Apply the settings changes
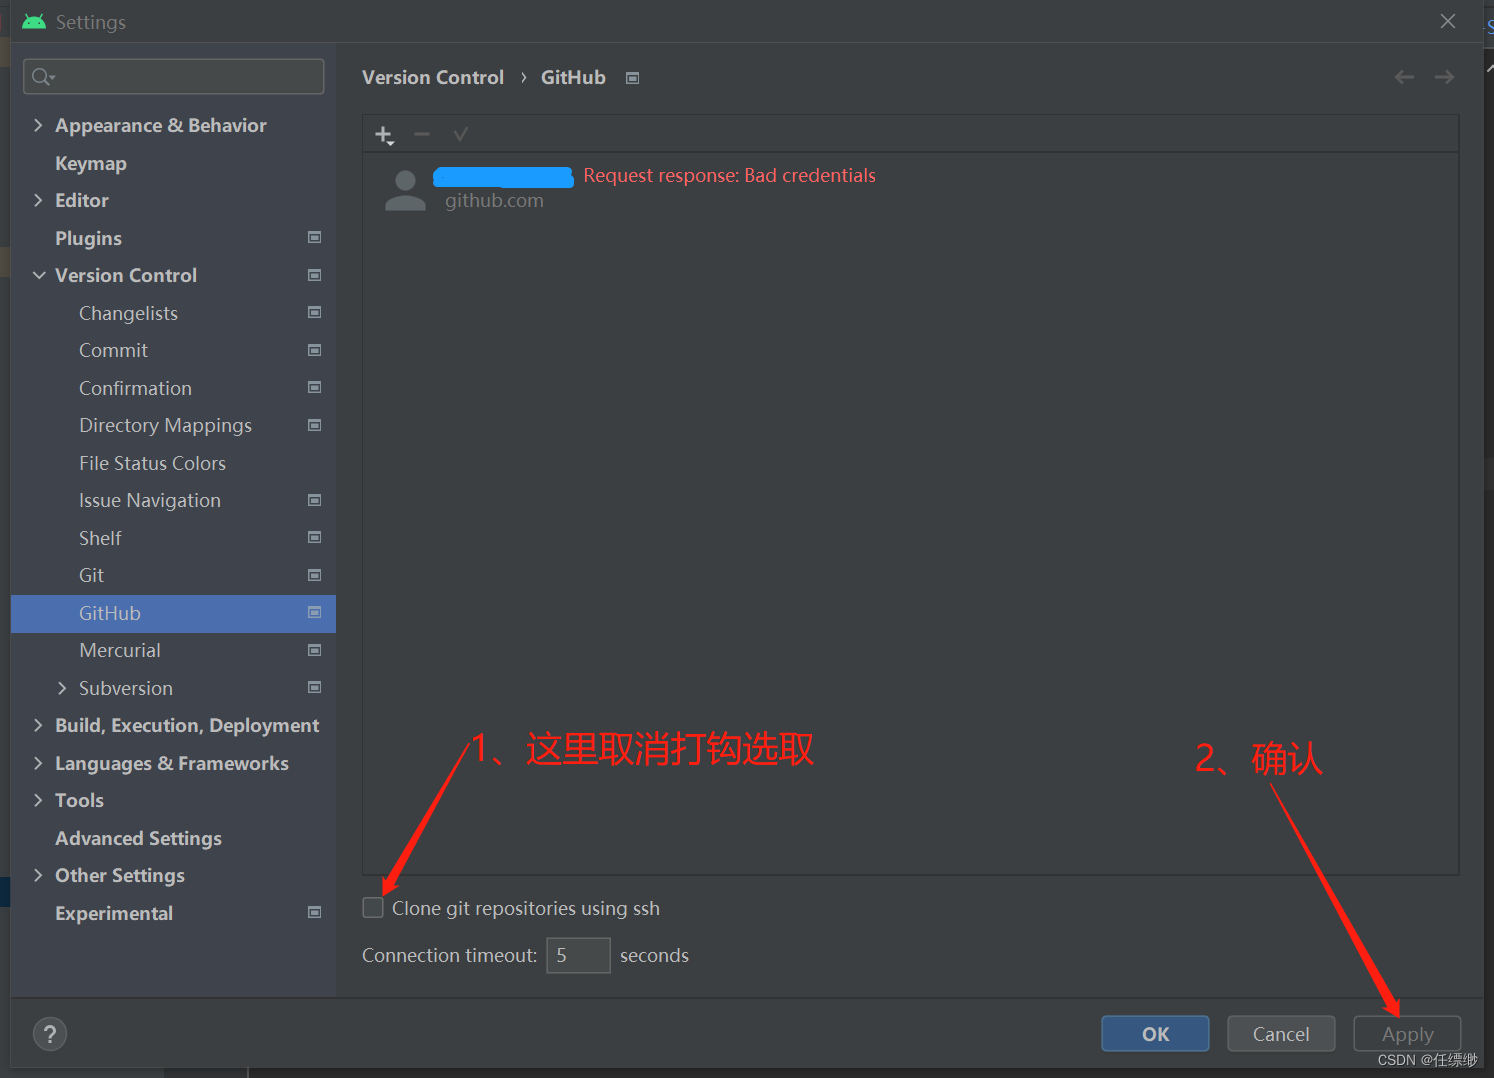Image resolution: width=1494 pixels, height=1078 pixels. tap(1407, 1034)
